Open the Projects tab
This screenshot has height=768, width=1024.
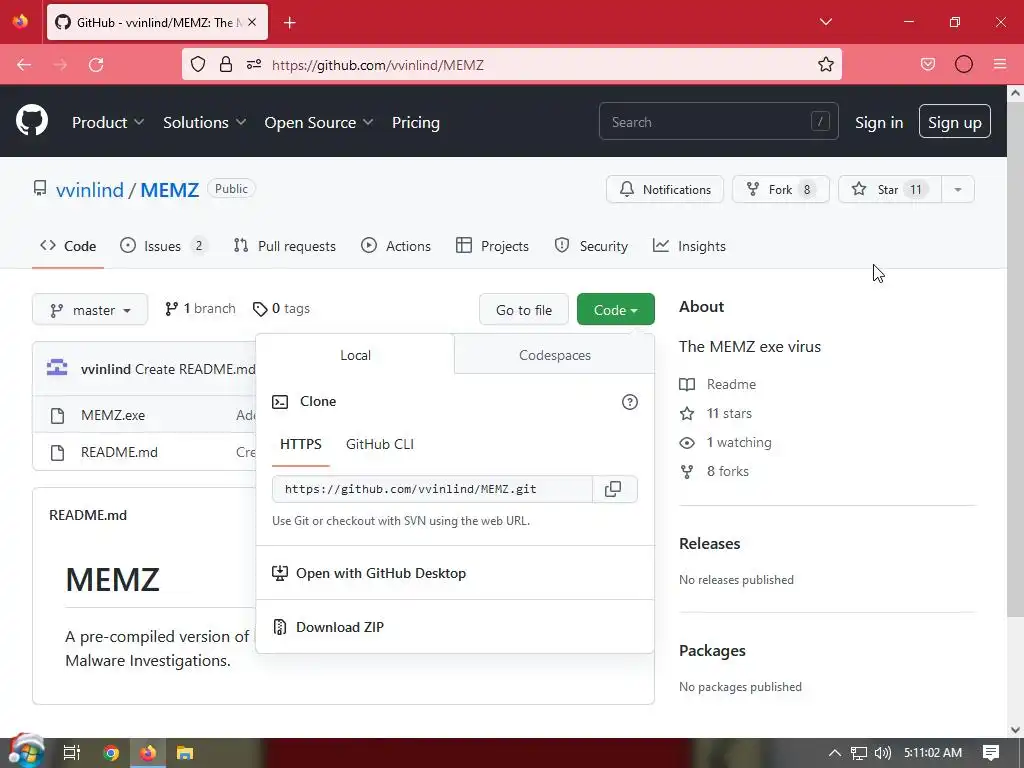(492, 246)
